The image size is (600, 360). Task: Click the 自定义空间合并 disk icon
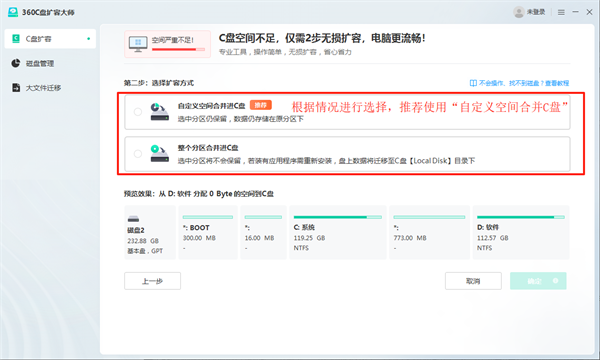tap(160, 112)
